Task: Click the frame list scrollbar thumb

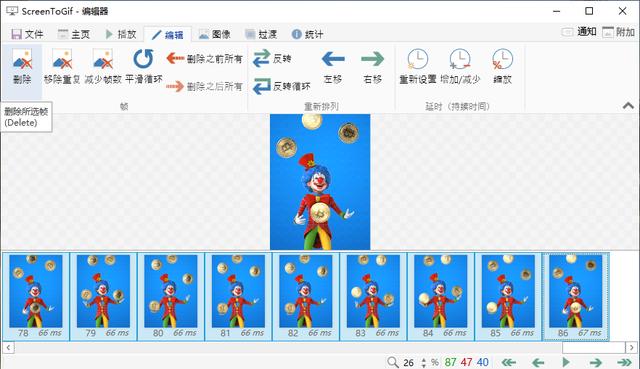Action: (593, 348)
